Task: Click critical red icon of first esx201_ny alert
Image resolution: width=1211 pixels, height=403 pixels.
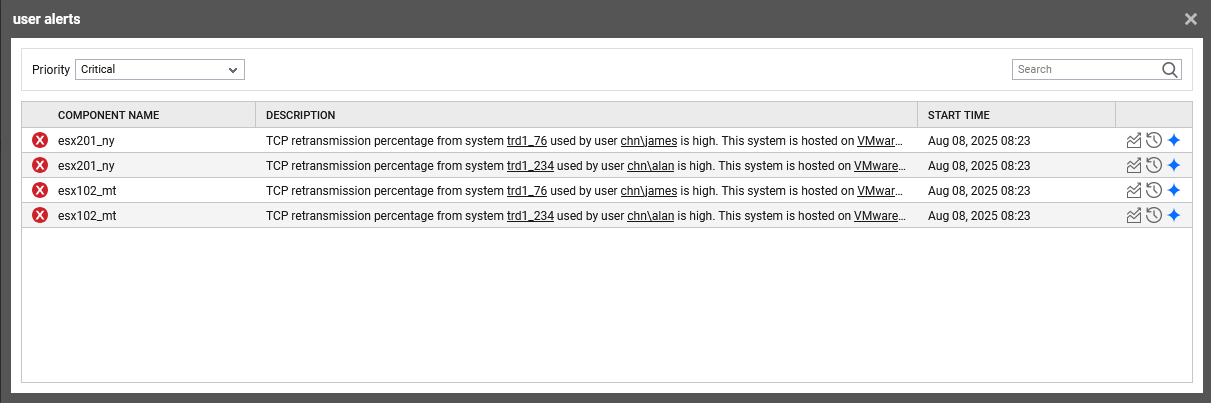Action: [40, 141]
